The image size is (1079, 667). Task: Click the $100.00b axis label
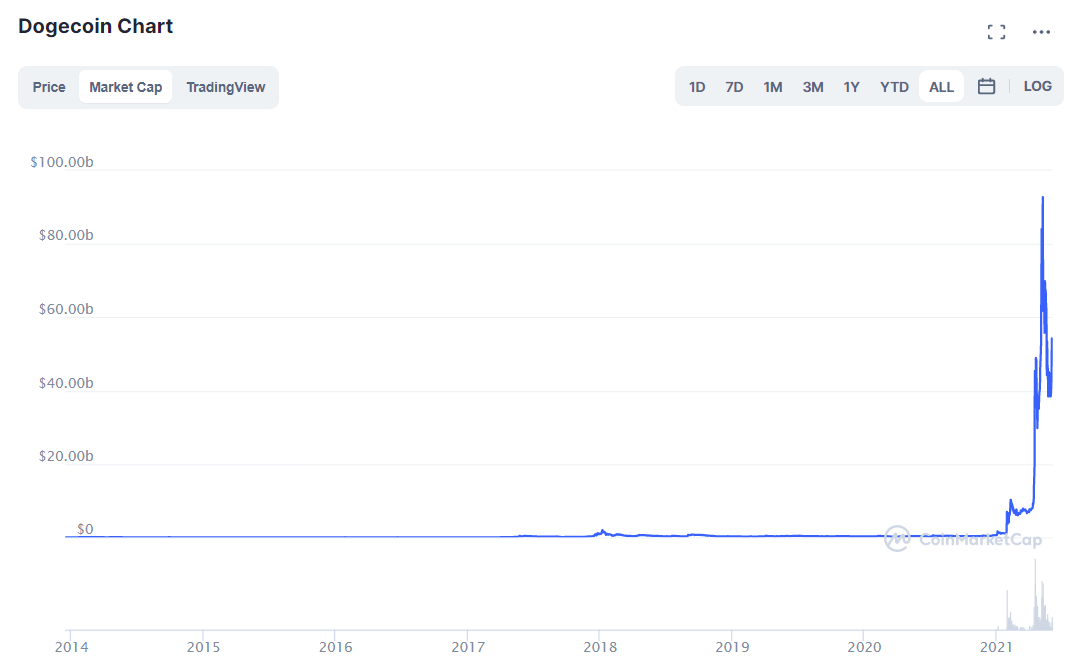[62, 162]
